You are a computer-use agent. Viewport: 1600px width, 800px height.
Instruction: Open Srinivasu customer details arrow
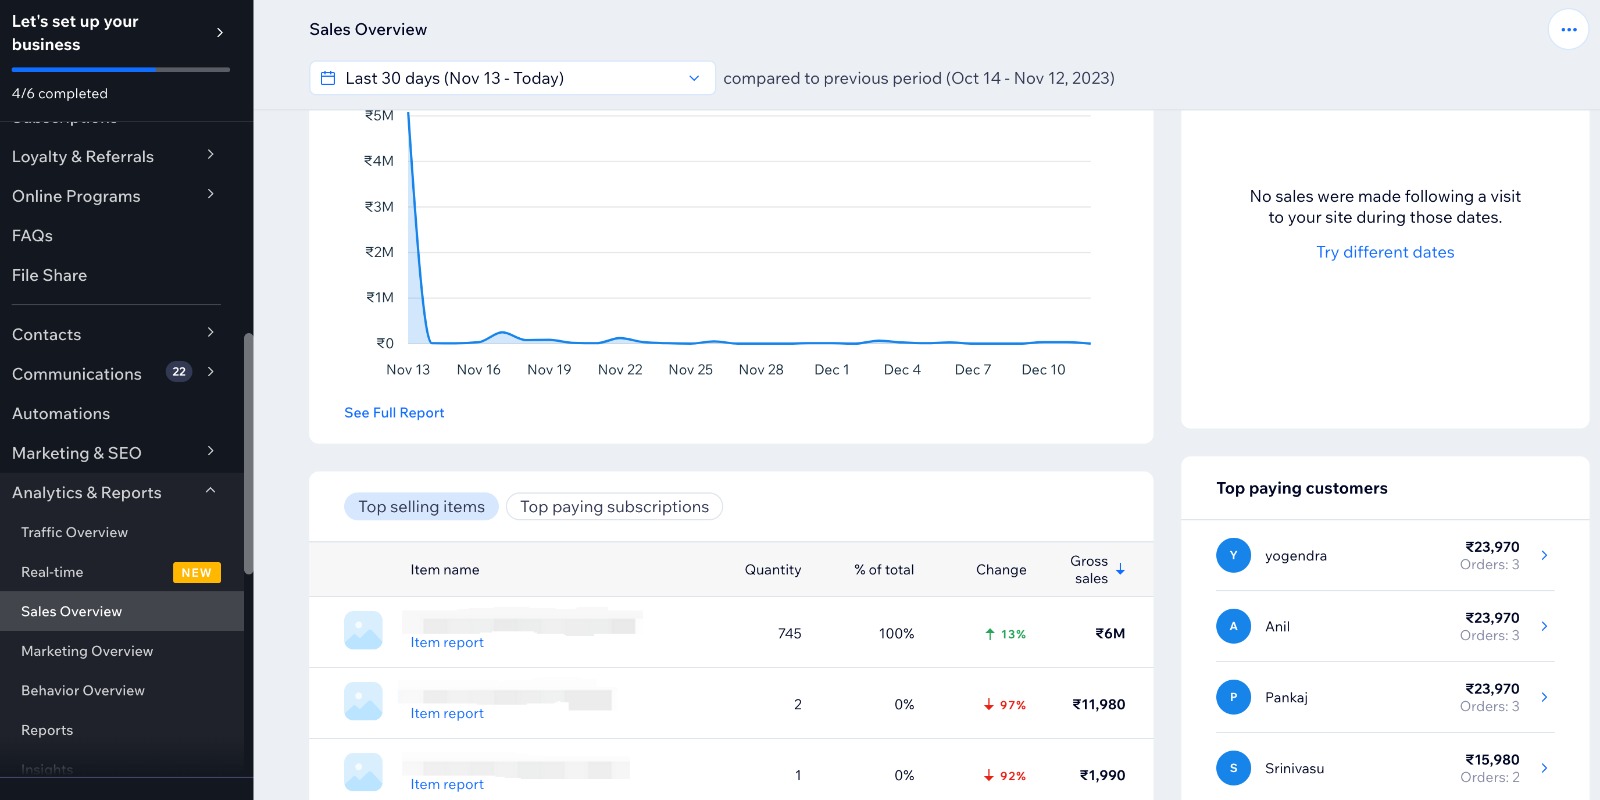1544,768
